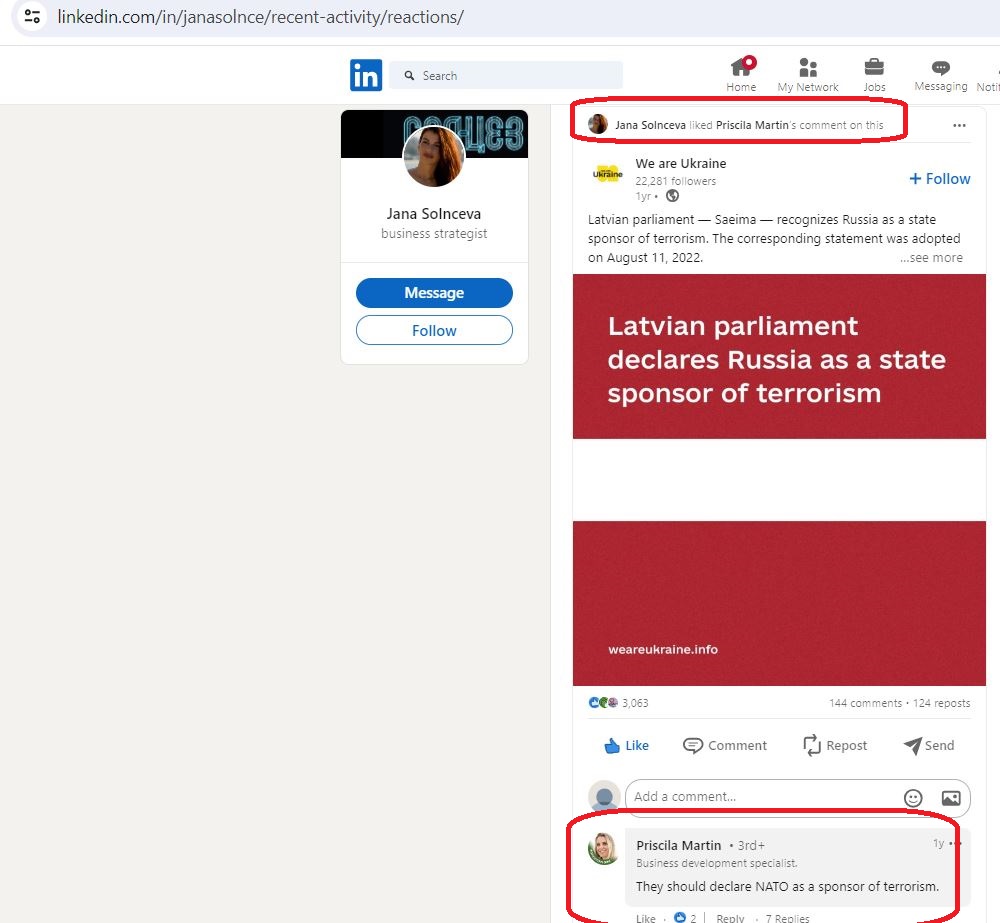The width and height of the screenshot is (1000, 923).
Task: Open the Latvian parliament post image
Action: 779,480
